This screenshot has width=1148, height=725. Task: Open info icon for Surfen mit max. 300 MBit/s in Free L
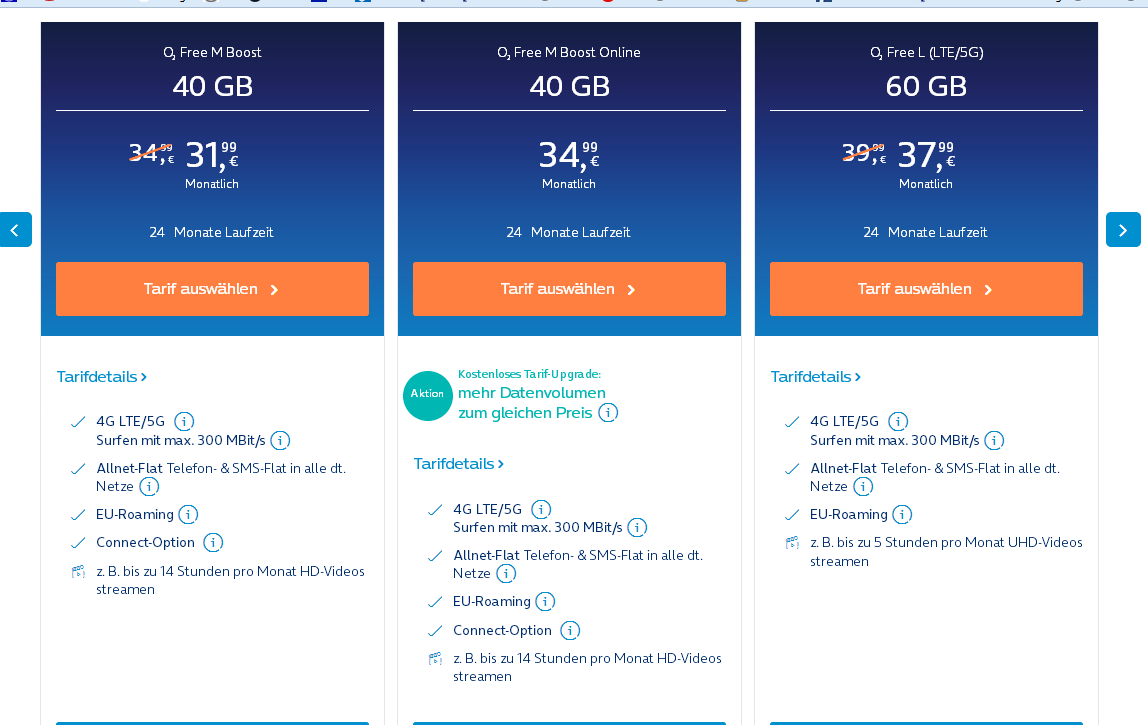pos(994,440)
